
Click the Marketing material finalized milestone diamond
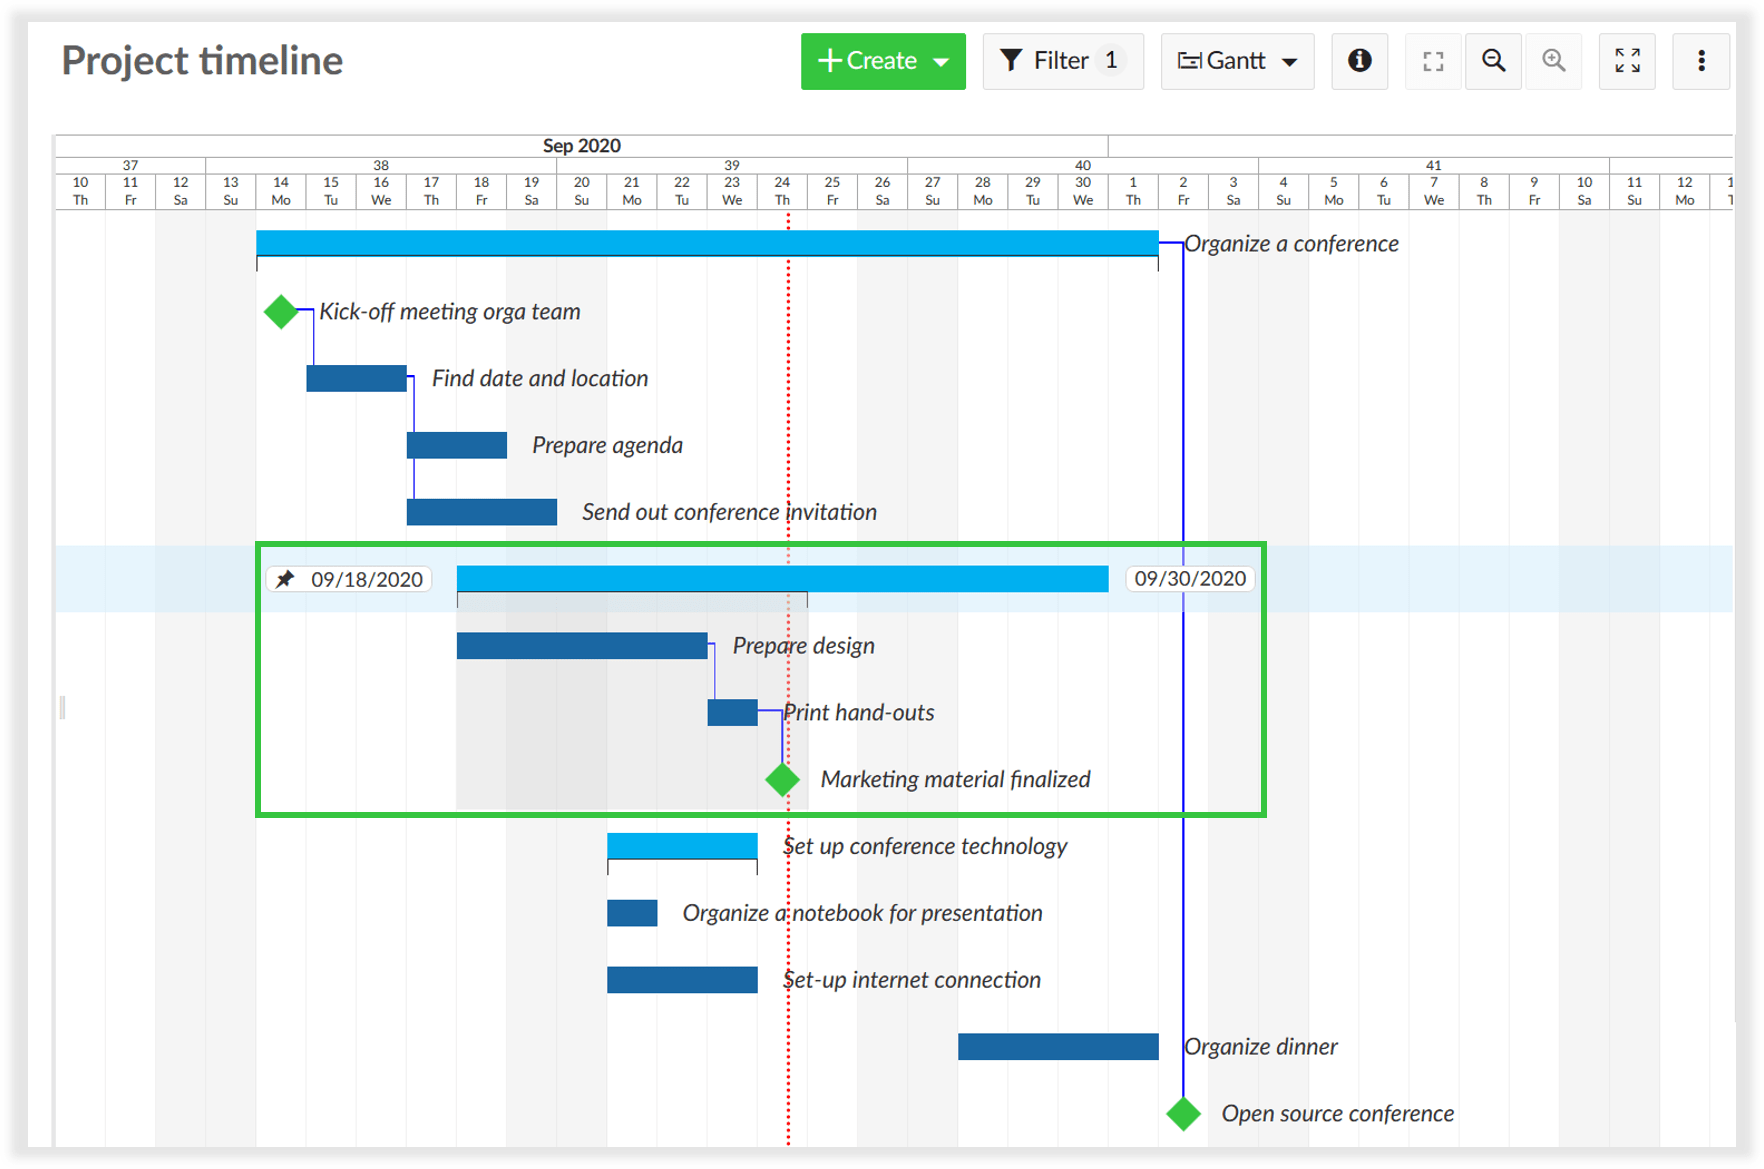click(782, 779)
